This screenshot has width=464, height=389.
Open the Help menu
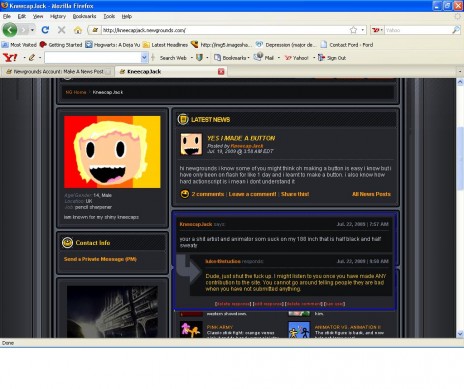(127, 16)
